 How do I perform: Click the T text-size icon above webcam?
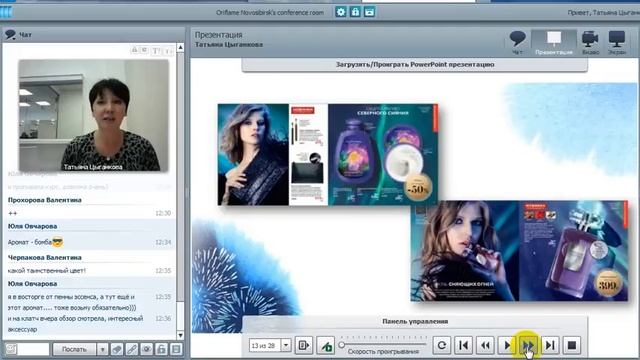click(x=156, y=51)
